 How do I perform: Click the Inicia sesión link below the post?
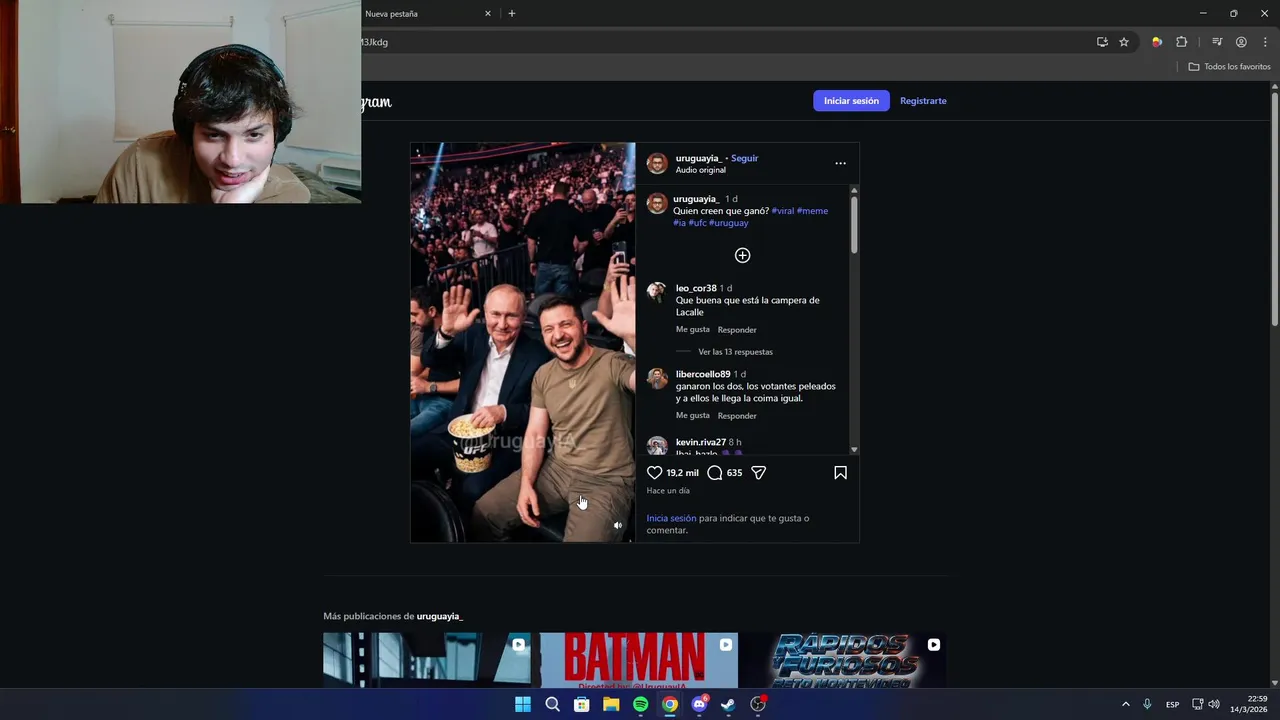click(671, 518)
